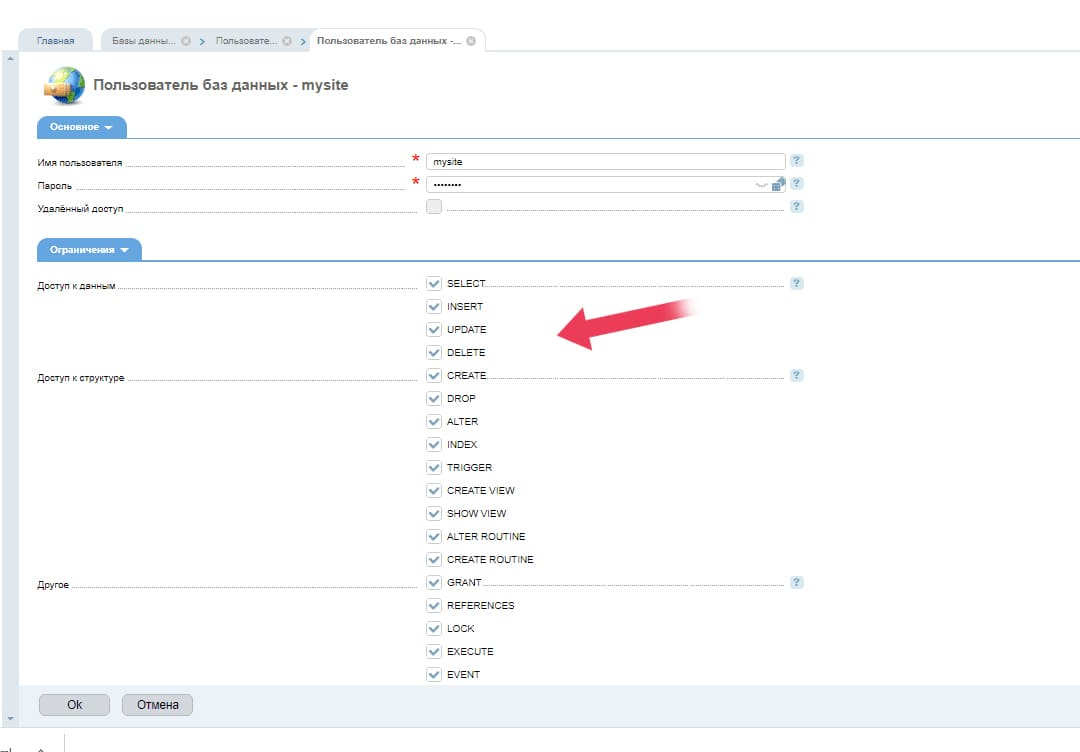The image size is (1080, 752).
Task: Switch to the Главная tab
Action: 55,41
